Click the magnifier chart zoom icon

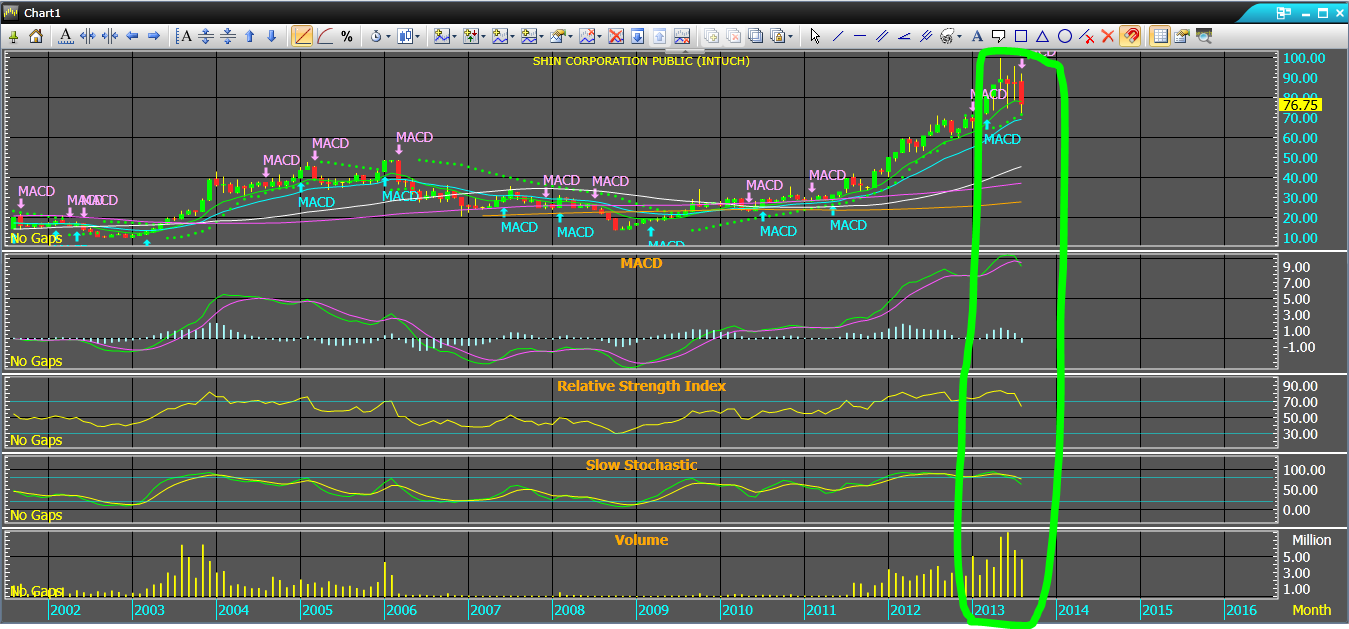click(x=1204, y=36)
